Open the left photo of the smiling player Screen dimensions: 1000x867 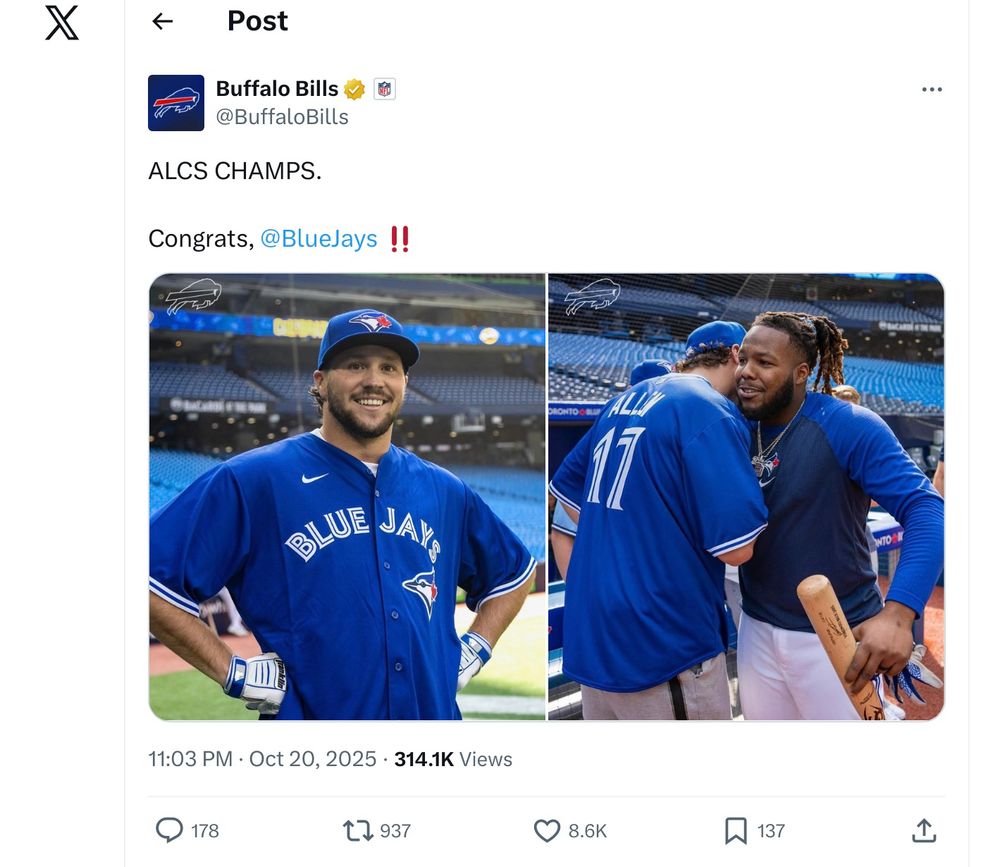[347, 497]
